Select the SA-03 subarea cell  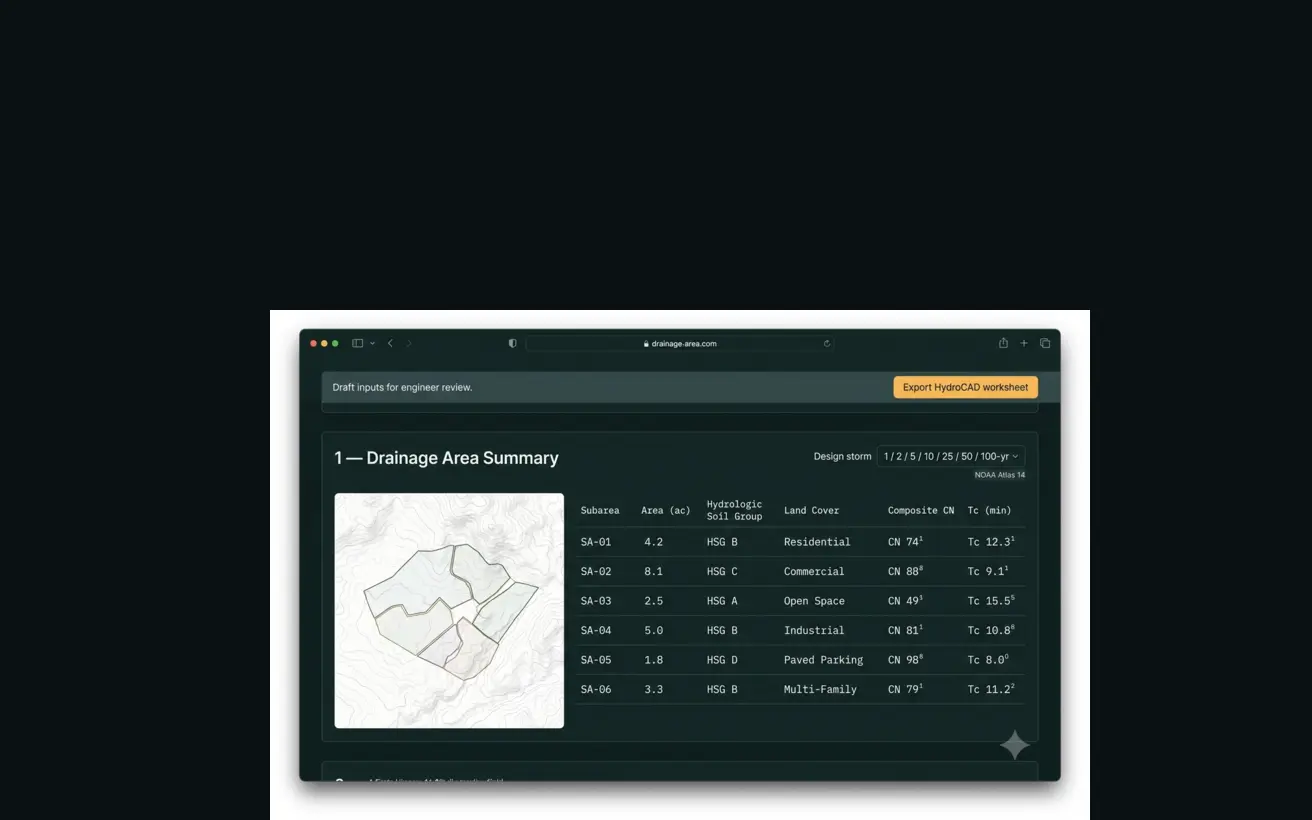point(596,601)
